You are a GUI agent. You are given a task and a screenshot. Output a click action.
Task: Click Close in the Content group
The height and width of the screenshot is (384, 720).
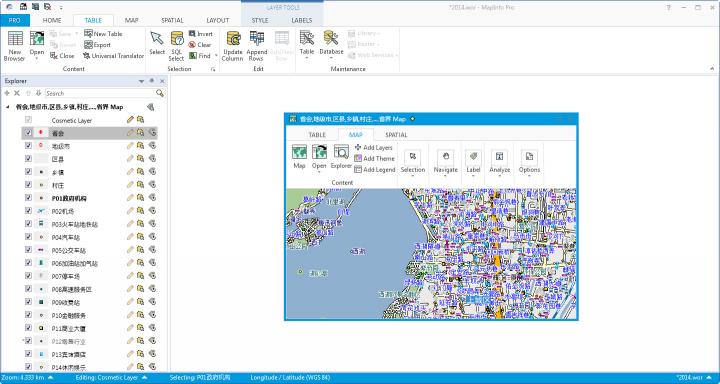click(62, 56)
